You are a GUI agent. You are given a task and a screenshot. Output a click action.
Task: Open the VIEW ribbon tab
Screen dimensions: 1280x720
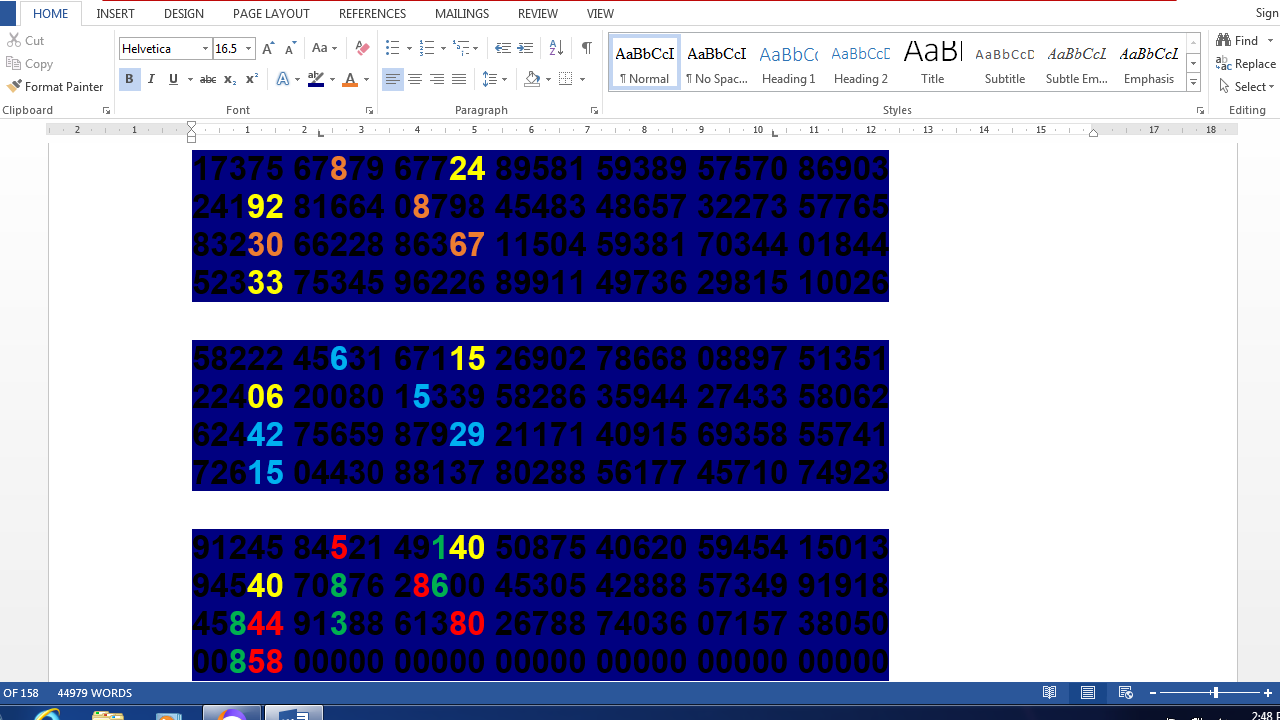(600, 14)
